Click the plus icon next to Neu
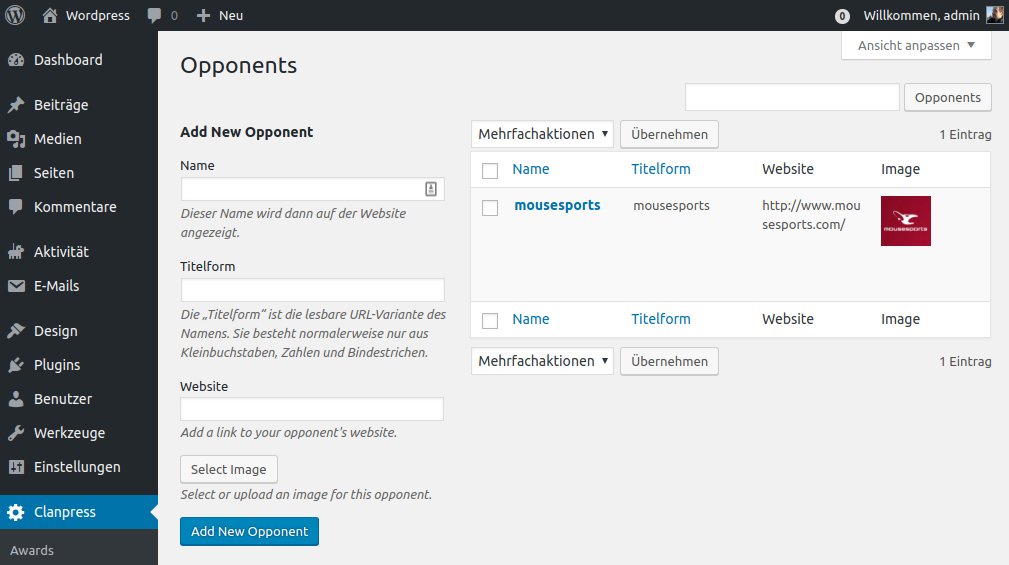The height and width of the screenshot is (565, 1009). click(x=203, y=15)
